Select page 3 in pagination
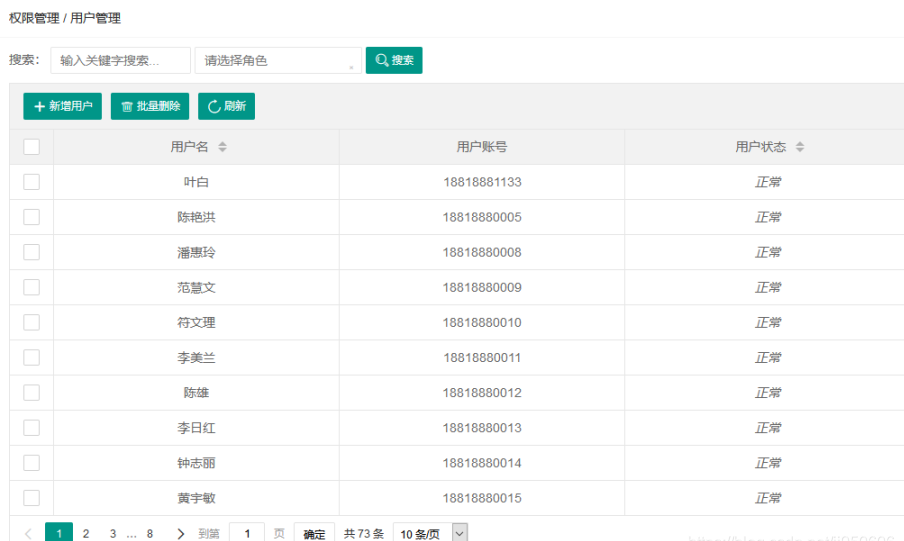904x541 pixels. [x=113, y=534]
